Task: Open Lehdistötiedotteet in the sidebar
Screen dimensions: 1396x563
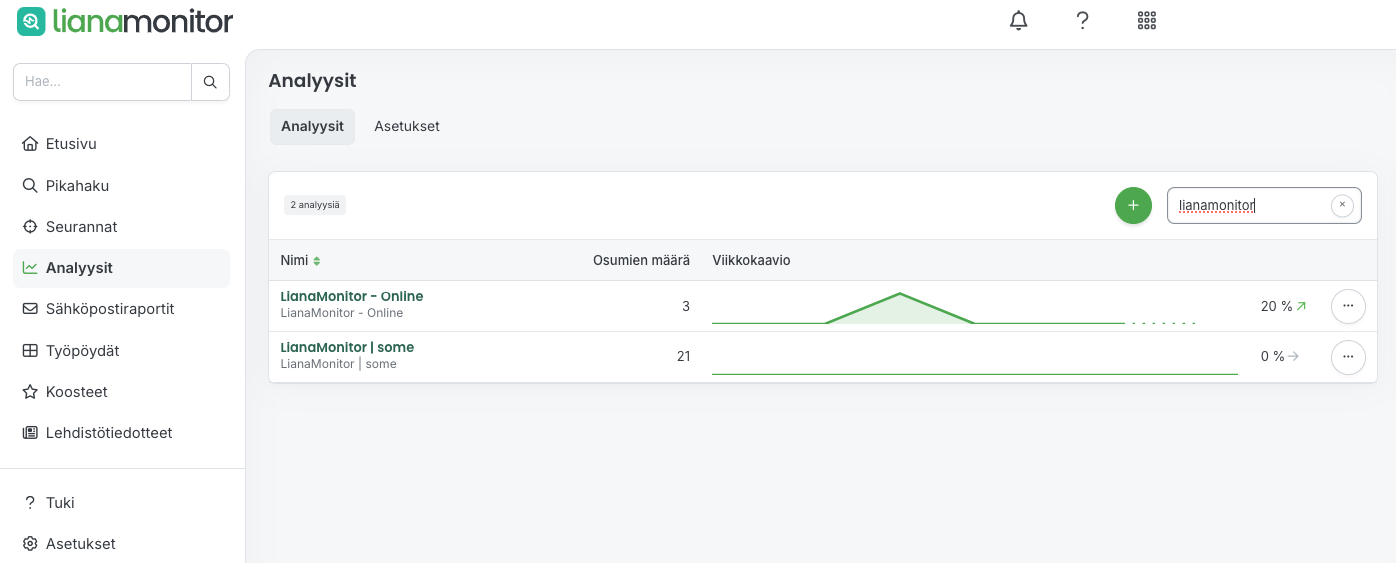Action: [121, 433]
